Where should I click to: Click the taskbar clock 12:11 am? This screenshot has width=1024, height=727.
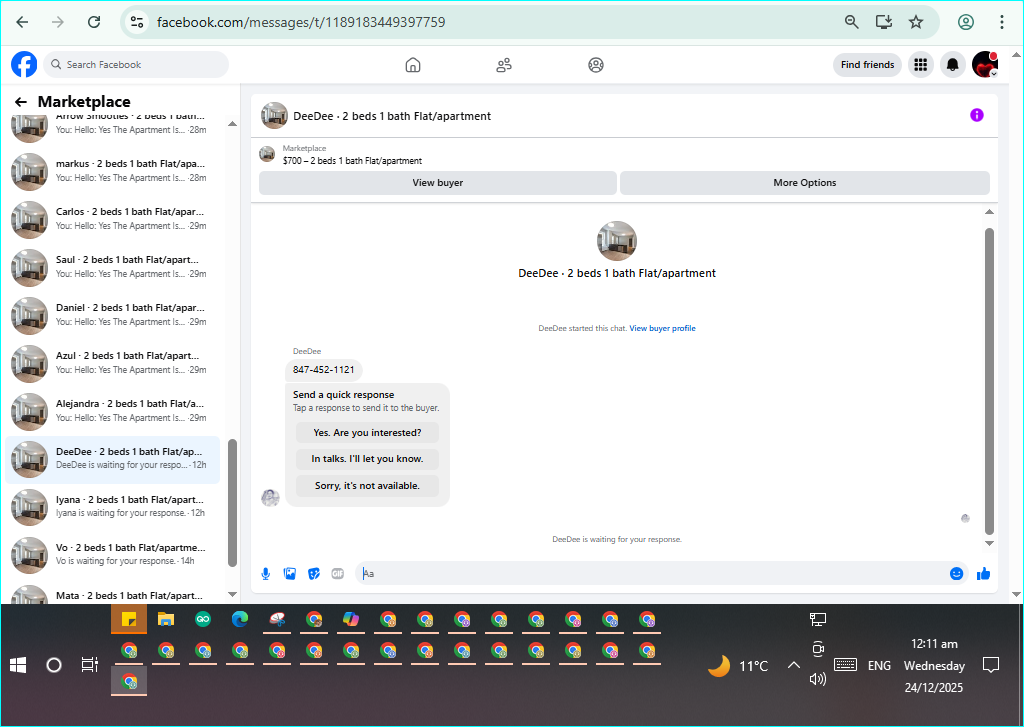click(x=934, y=644)
